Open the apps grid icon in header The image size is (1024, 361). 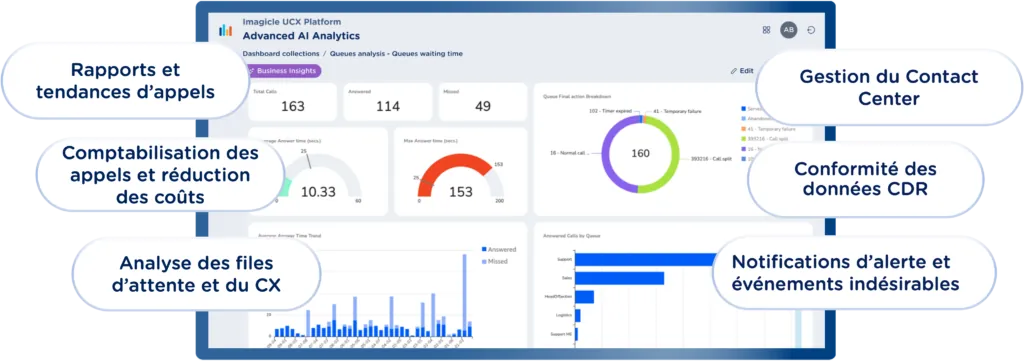pos(766,30)
